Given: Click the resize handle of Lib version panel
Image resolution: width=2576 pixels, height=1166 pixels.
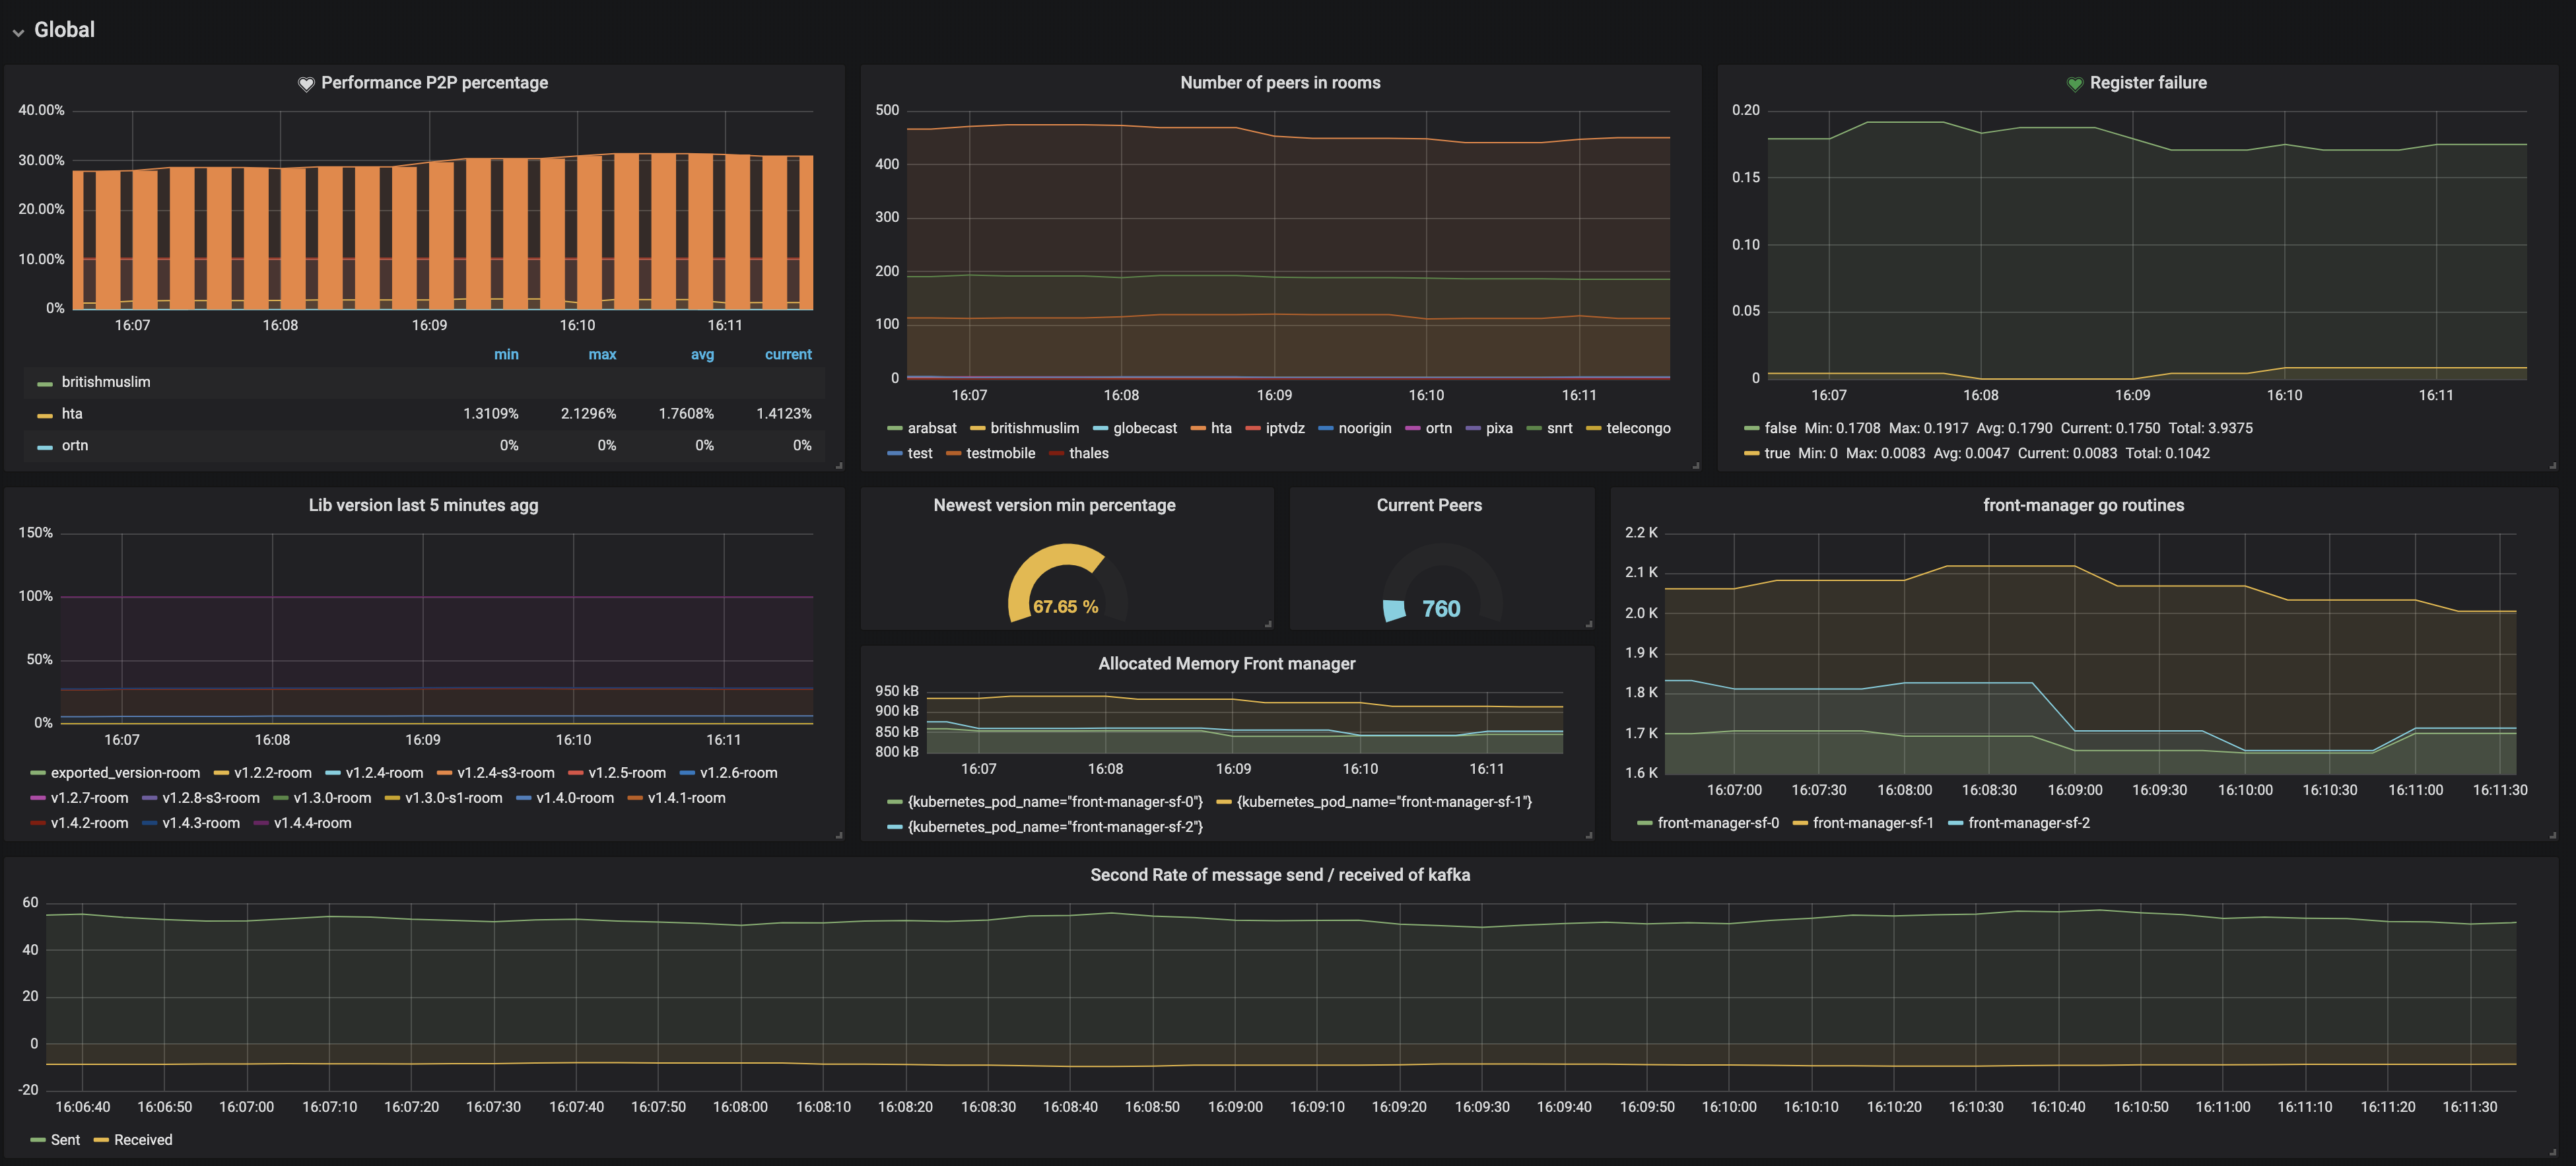Looking at the screenshot, I should point(838,835).
